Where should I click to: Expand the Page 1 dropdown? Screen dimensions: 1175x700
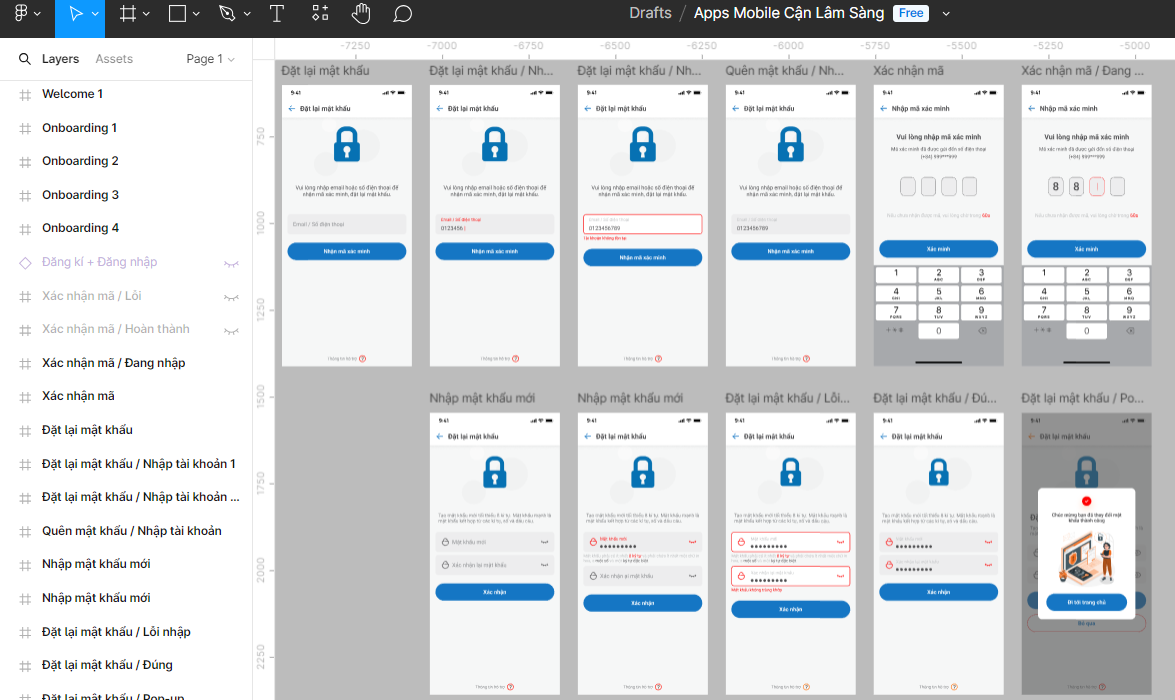pyautogui.click(x=210, y=59)
